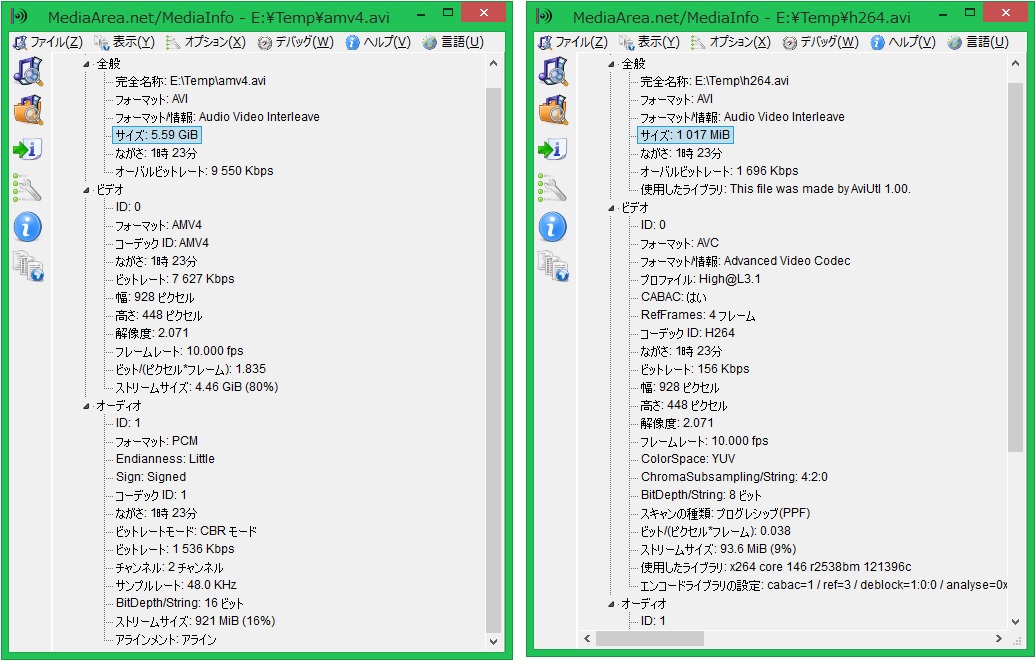Select row ストリームサイズ: 93.6 MiB (9%)

(718, 549)
